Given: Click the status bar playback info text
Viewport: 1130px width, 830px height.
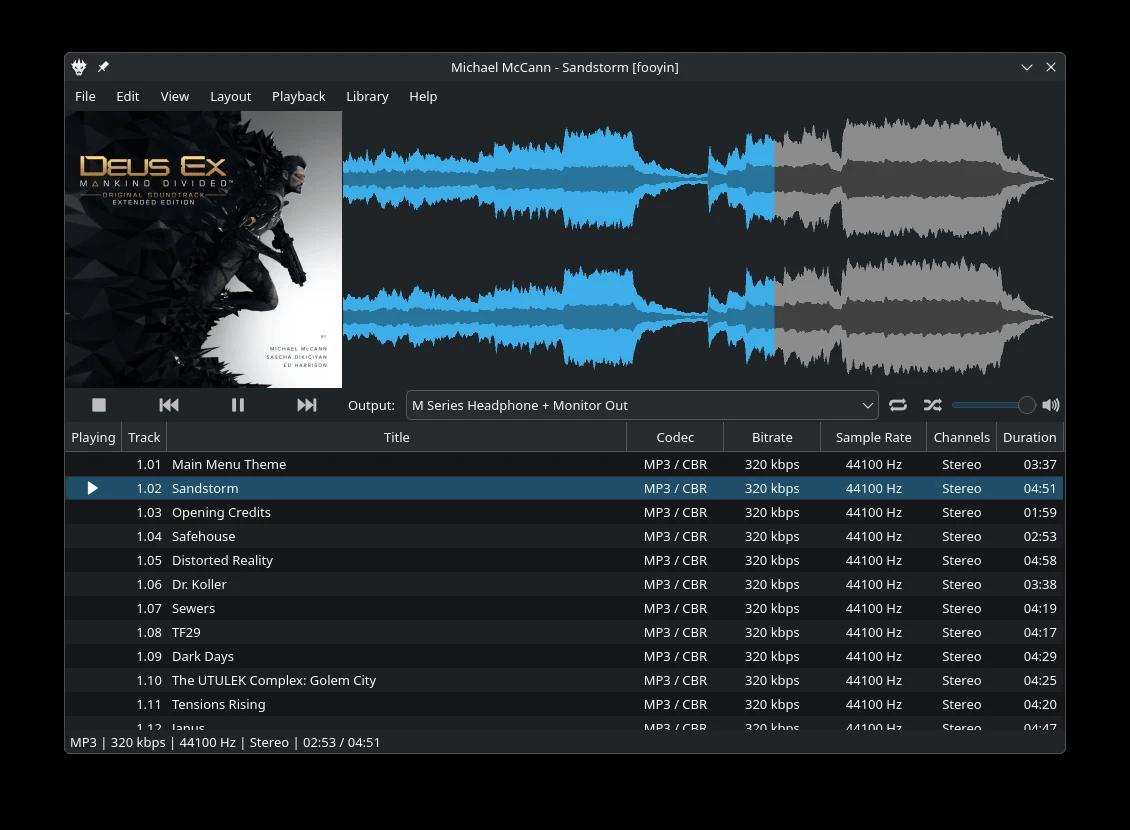Looking at the screenshot, I should 225,743.
